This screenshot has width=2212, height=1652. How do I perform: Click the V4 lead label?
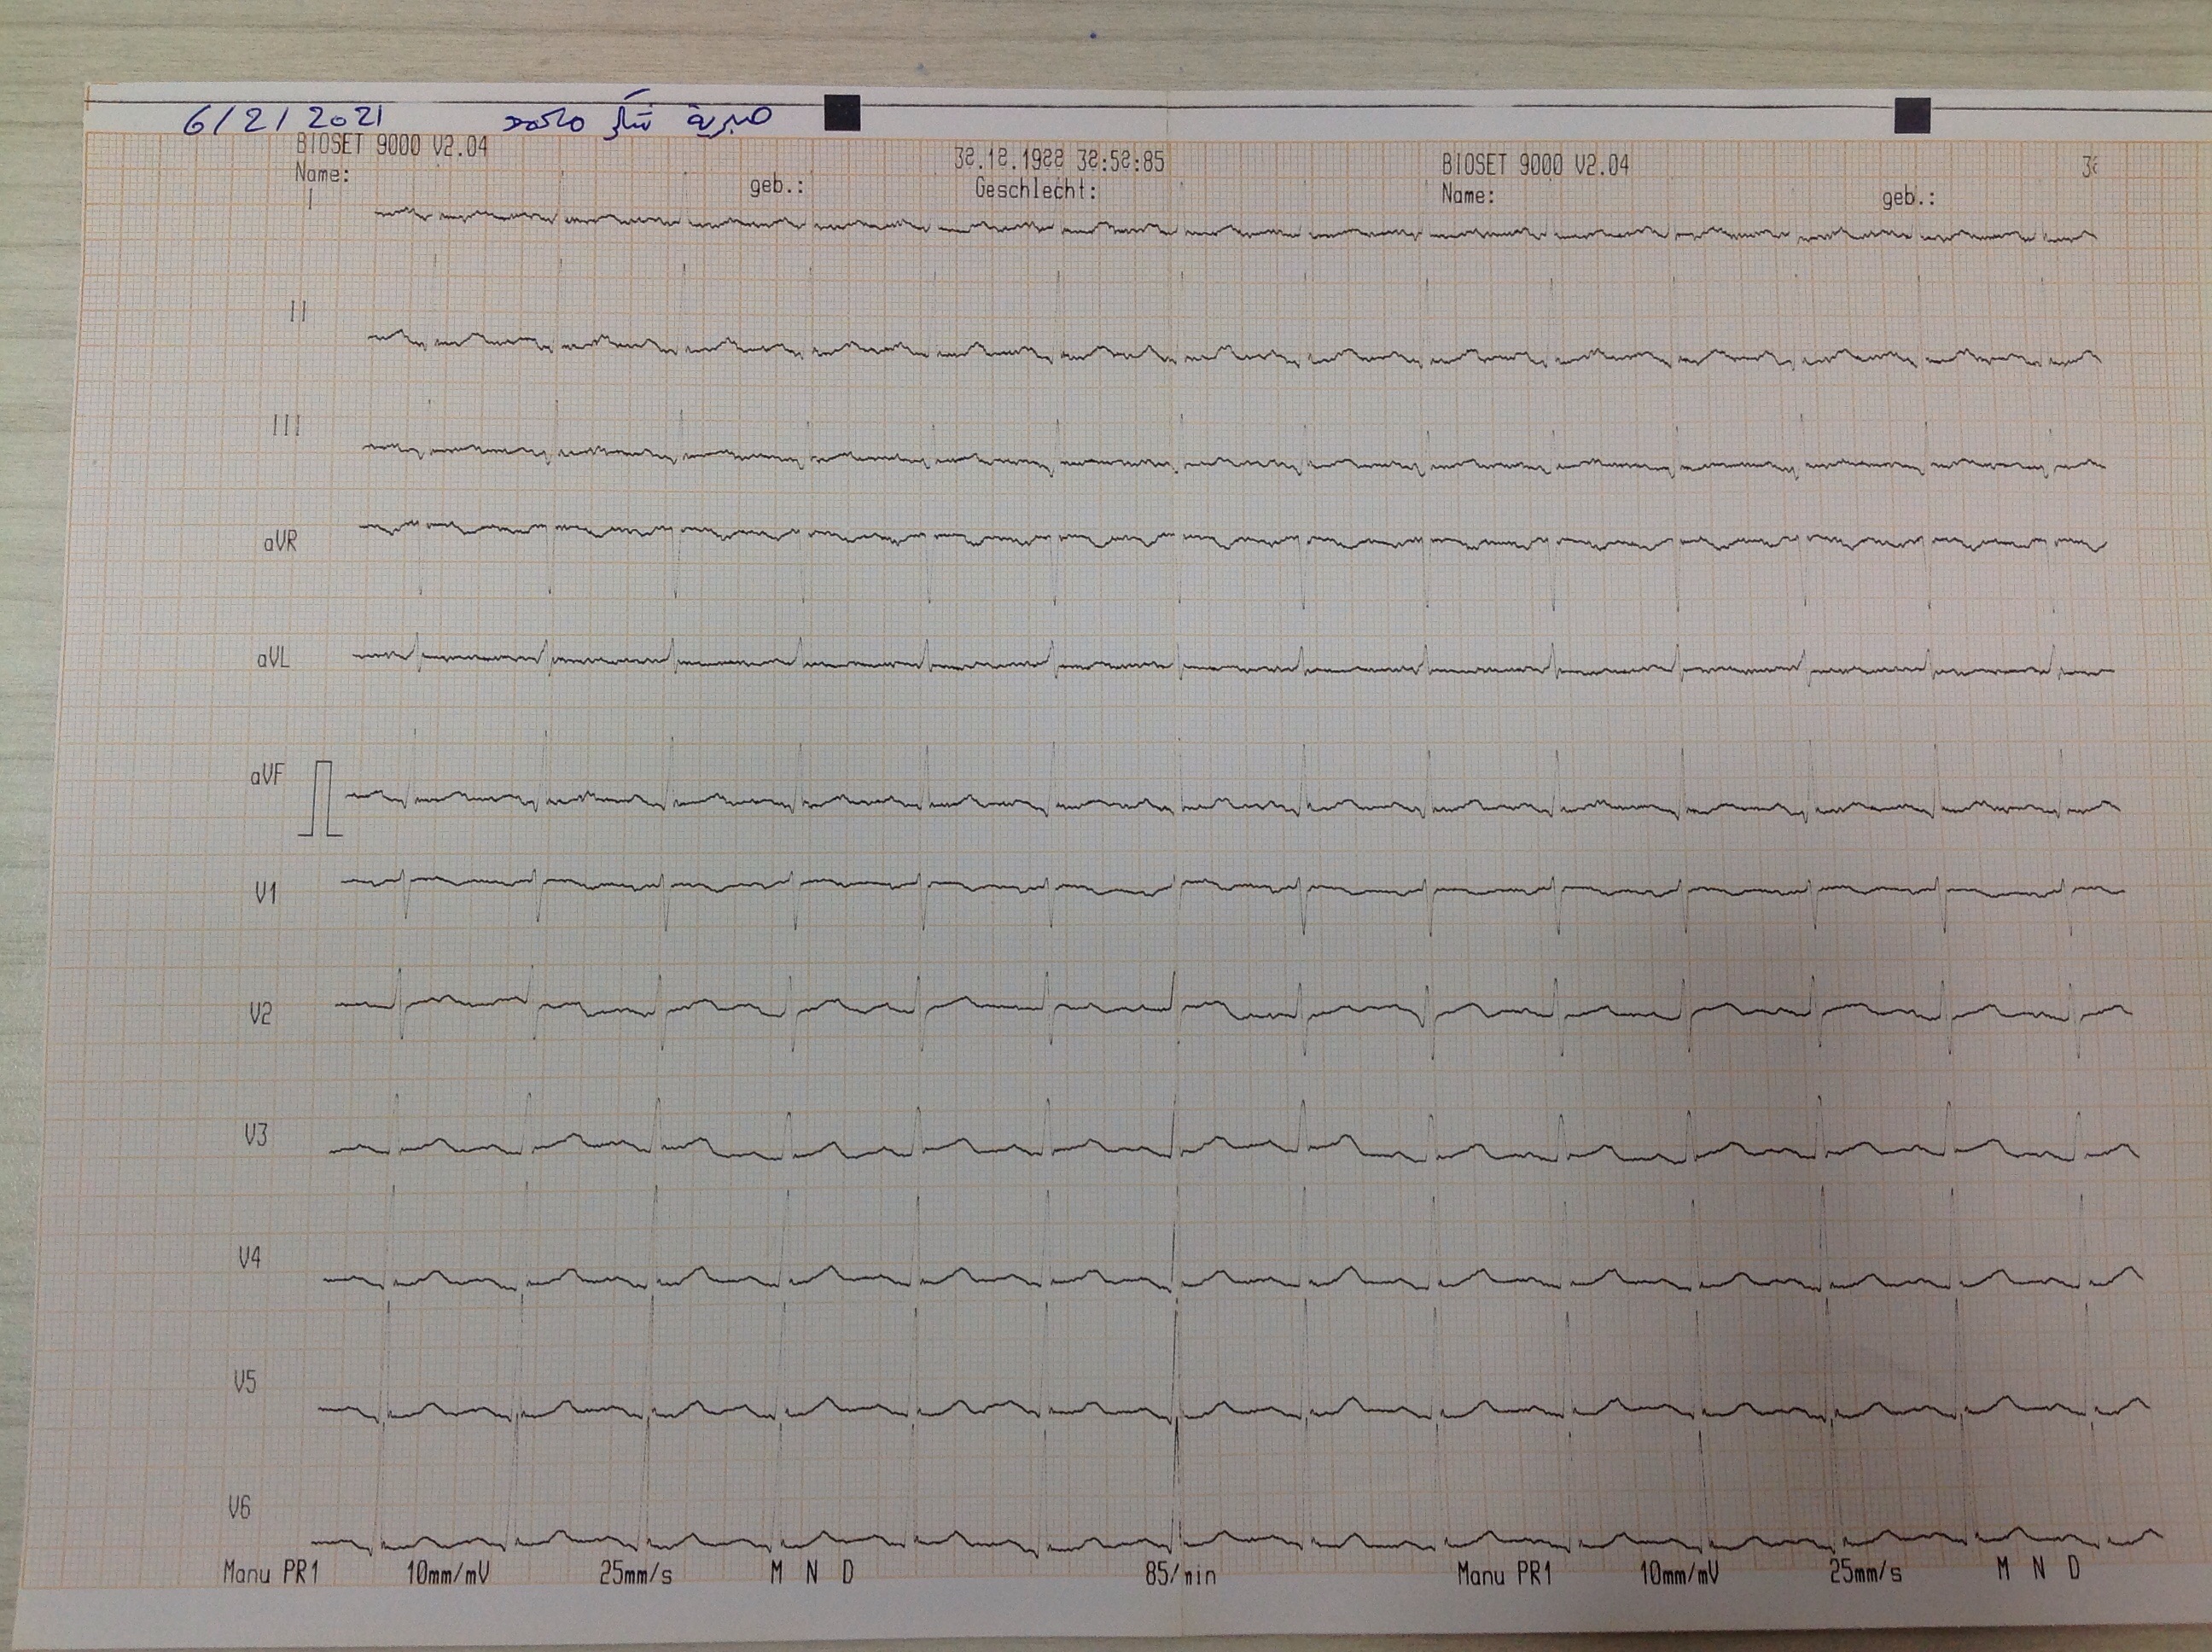click(x=250, y=1258)
